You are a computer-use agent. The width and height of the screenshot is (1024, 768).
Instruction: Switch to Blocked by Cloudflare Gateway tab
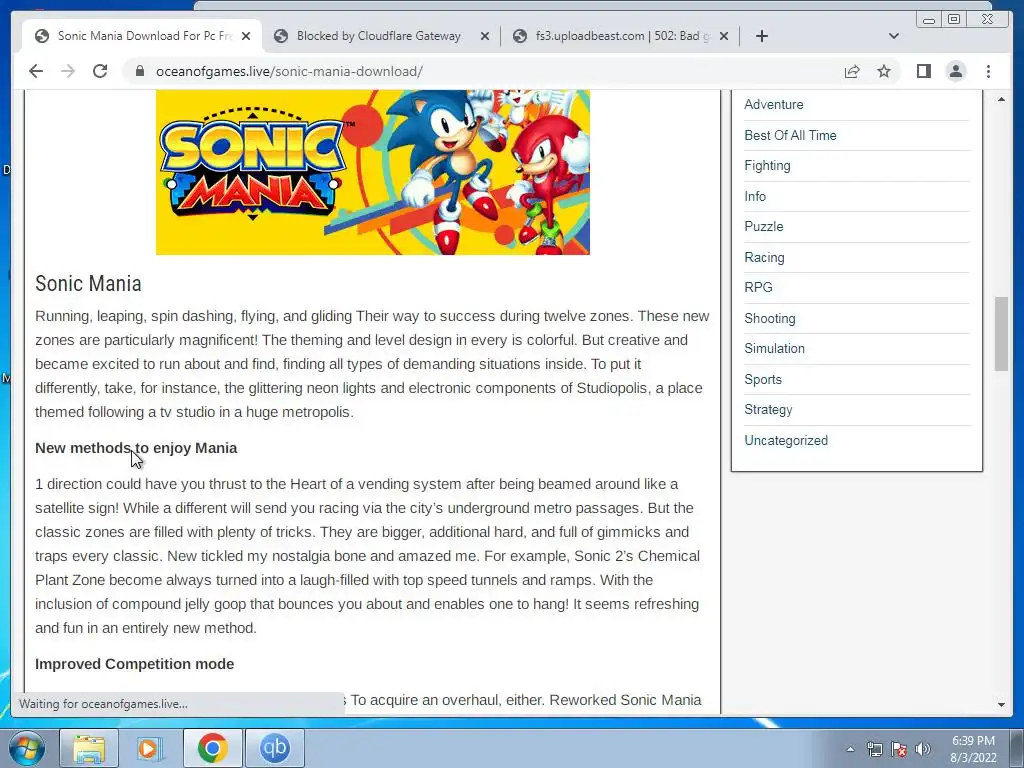coord(381,36)
